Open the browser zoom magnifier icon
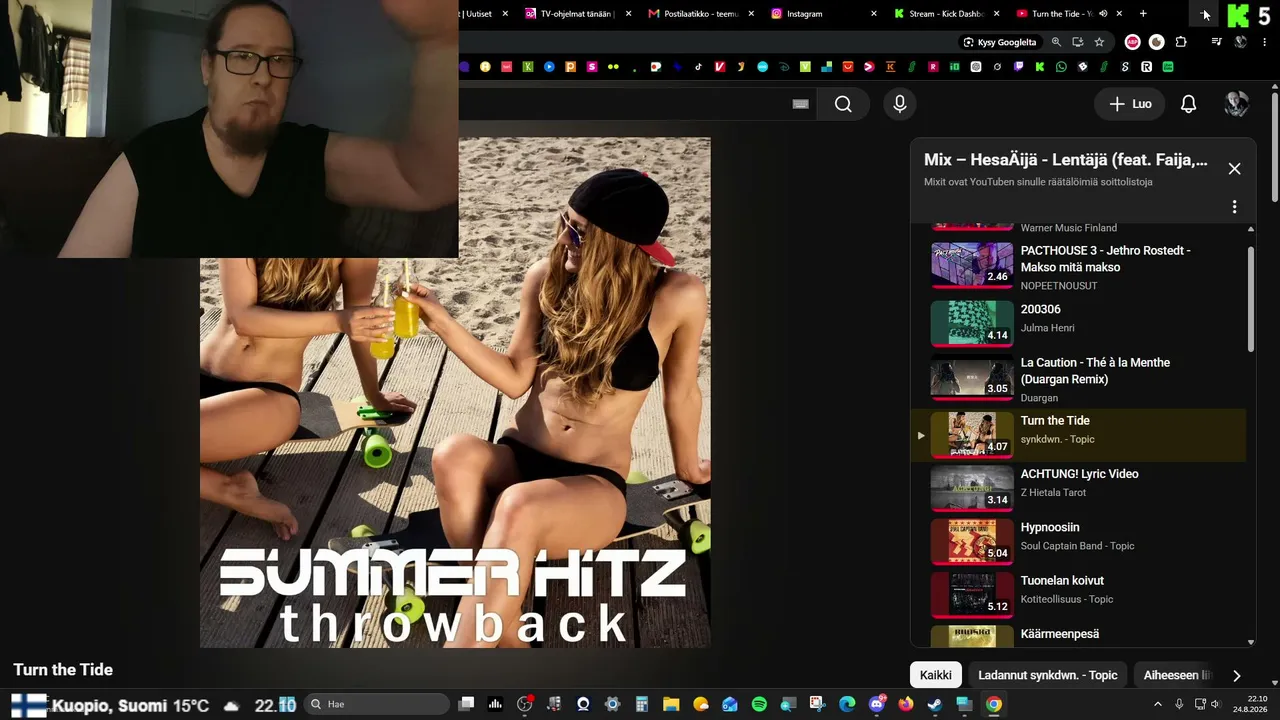 click(x=1056, y=42)
